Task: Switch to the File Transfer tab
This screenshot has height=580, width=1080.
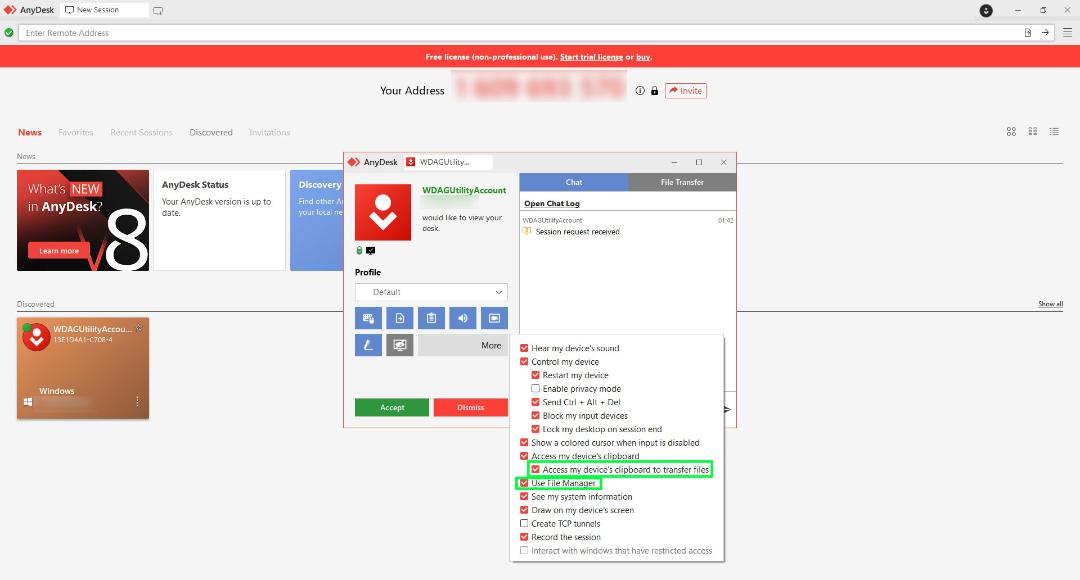Action: (x=682, y=182)
